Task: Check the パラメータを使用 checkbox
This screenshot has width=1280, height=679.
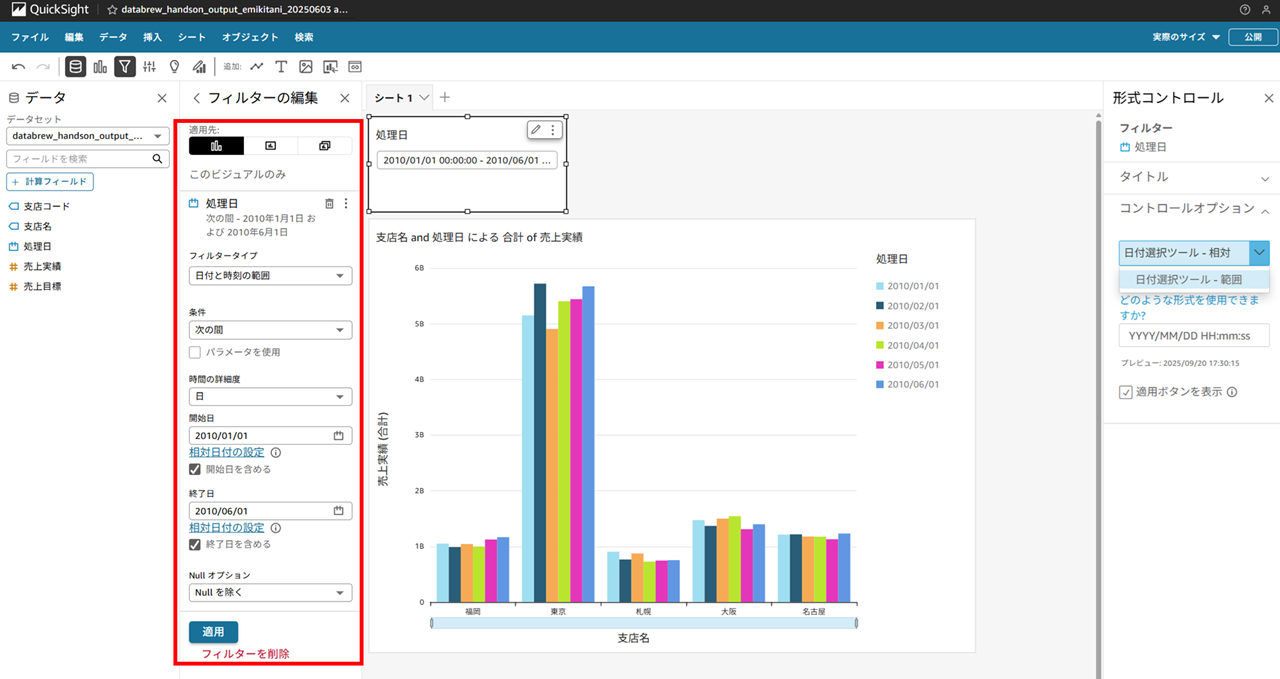Action: click(x=196, y=352)
